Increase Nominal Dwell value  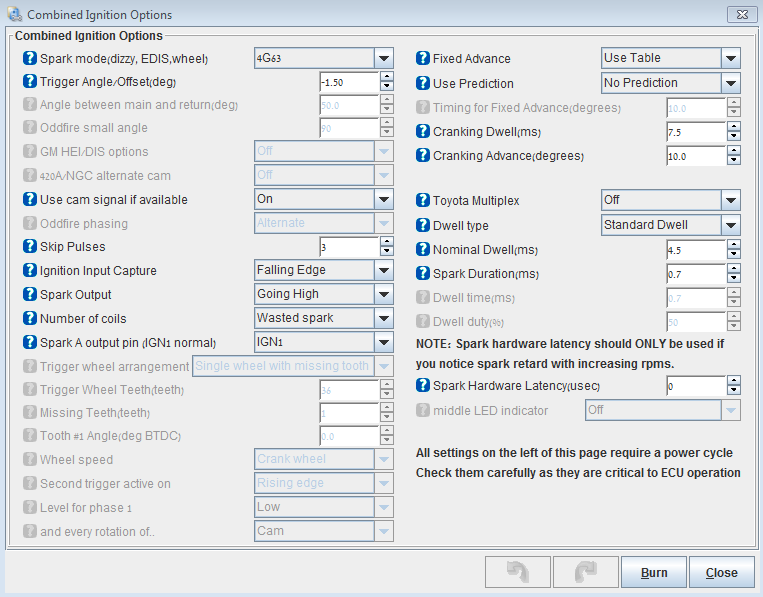click(734, 245)
